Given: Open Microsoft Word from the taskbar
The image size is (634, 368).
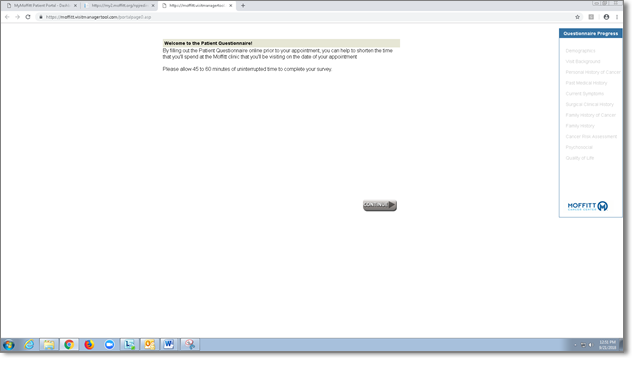Looking at the screenshot, I should tap(169, 345).
